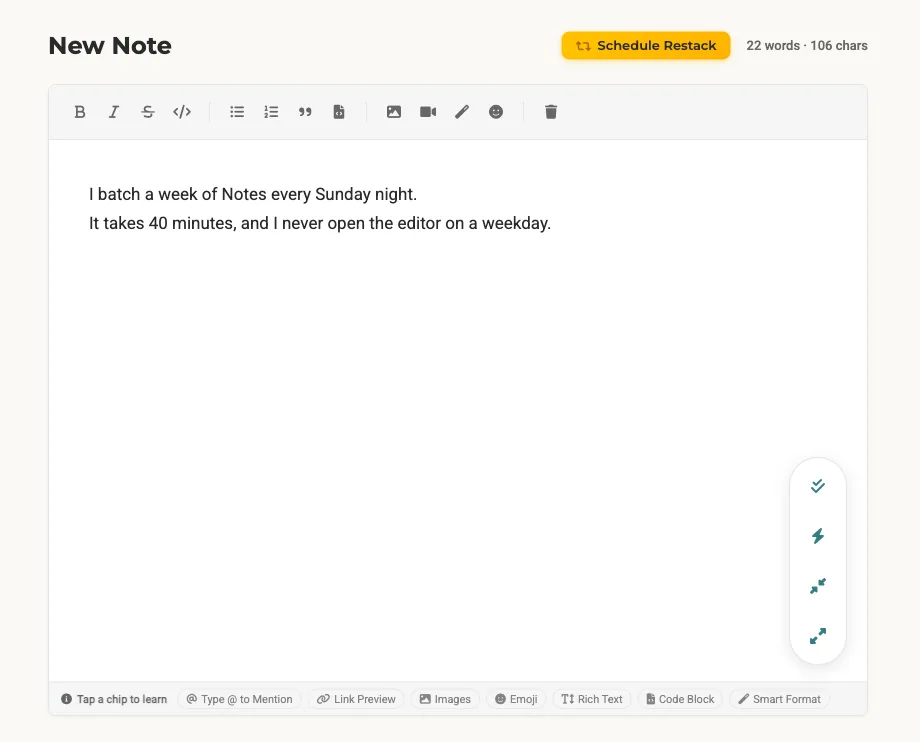Click the line about Sunday night batching
The width and height of the screenshot is (920, 742).
pos(253,194)
